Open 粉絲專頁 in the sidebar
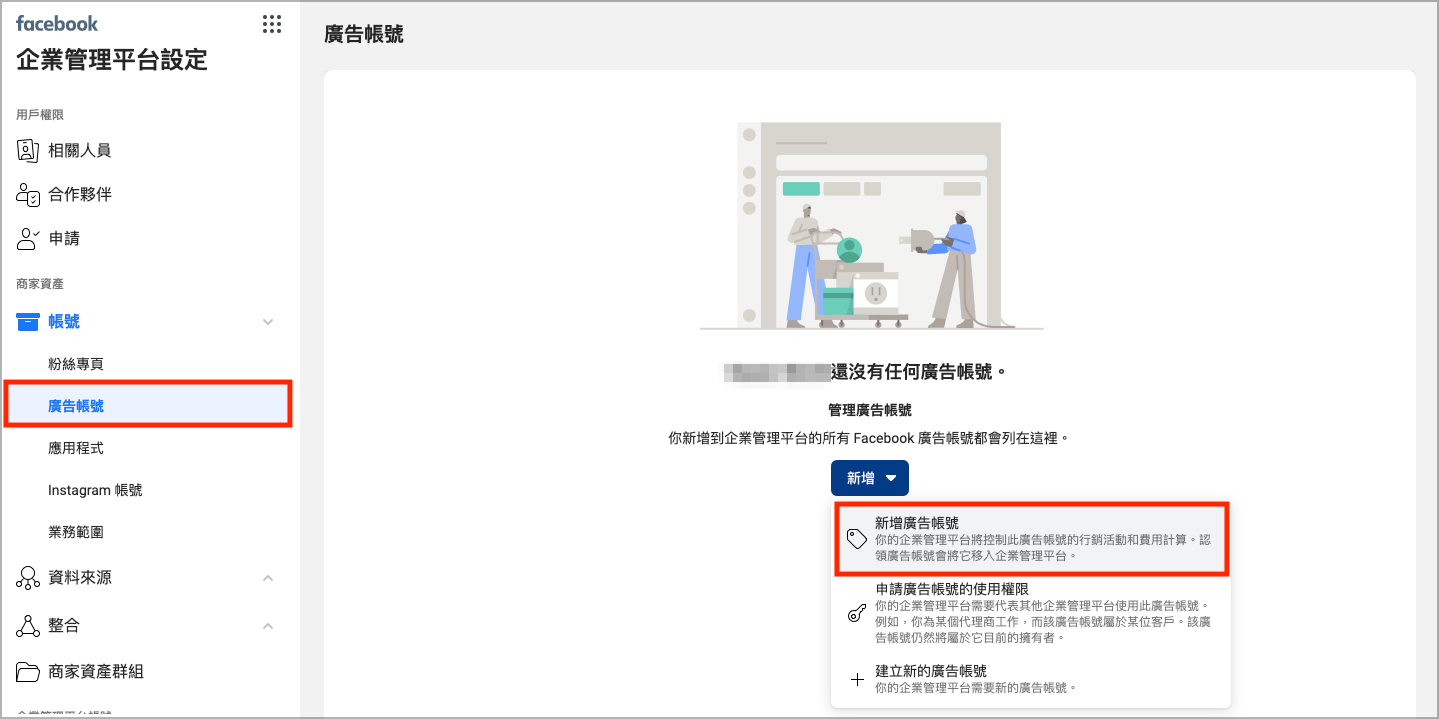1439x719 pixels. click(x=79, y=363)
